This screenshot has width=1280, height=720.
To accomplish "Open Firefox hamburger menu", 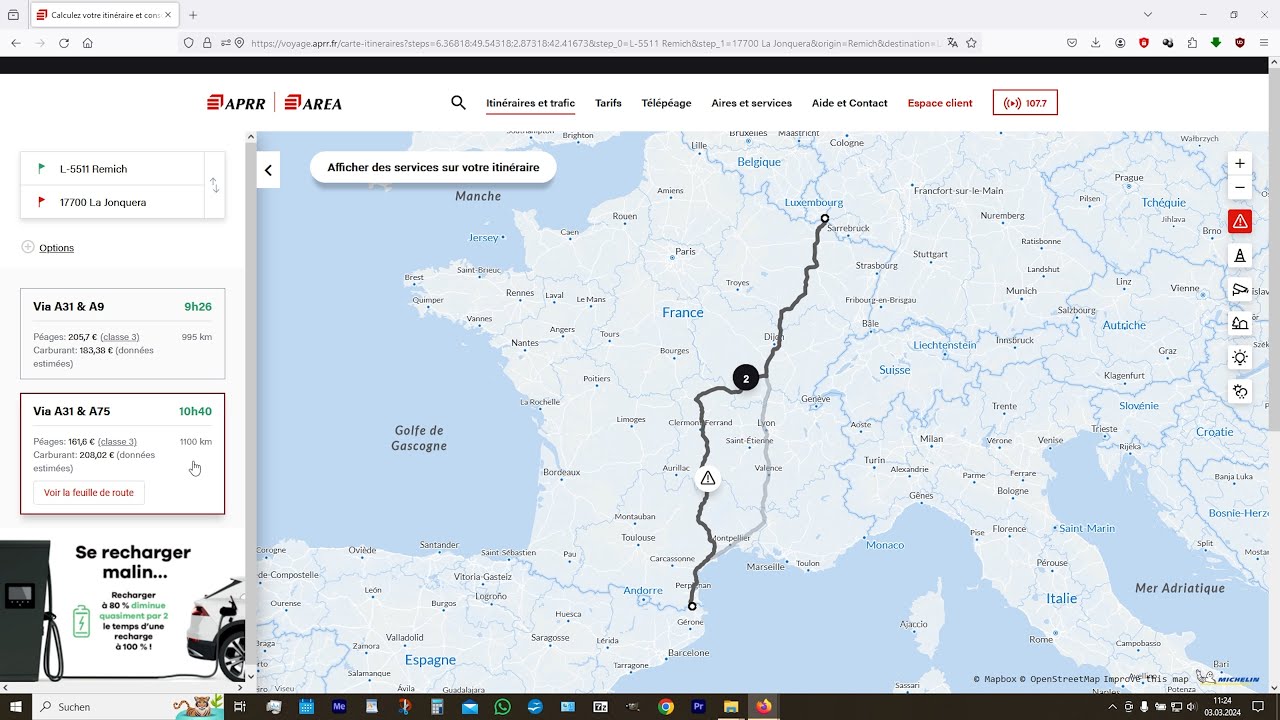I will (1265, 43).
